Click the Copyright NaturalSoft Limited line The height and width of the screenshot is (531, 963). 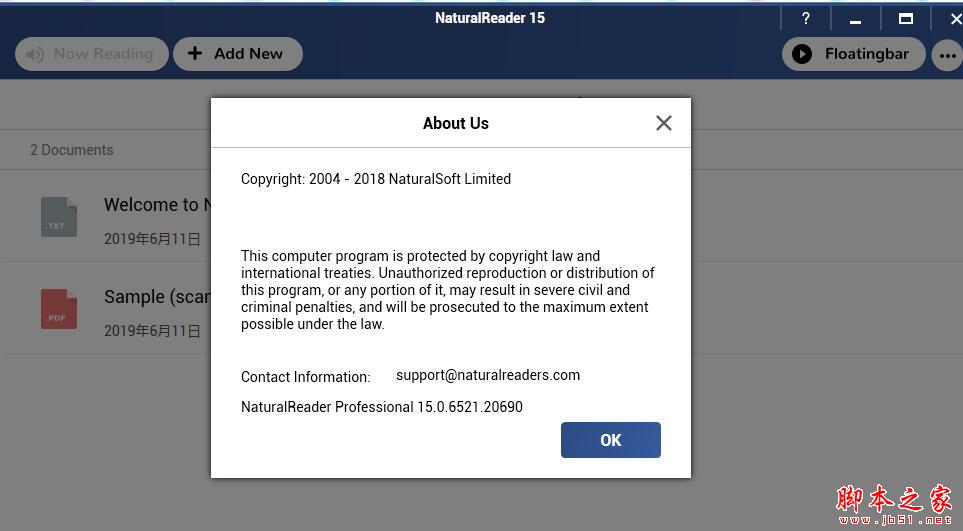pyautogui.click(x=376, y=179)
